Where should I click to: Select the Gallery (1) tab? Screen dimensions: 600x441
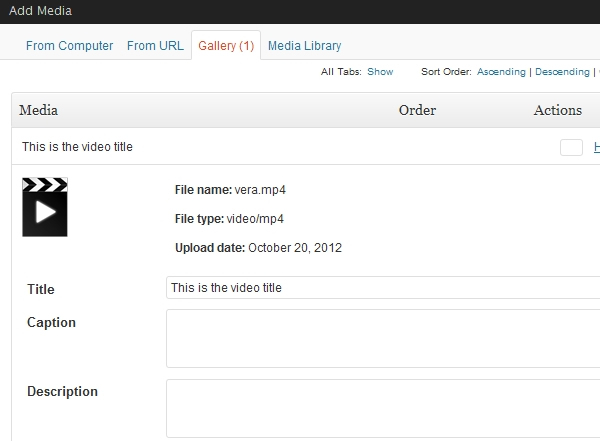point(226,46)
